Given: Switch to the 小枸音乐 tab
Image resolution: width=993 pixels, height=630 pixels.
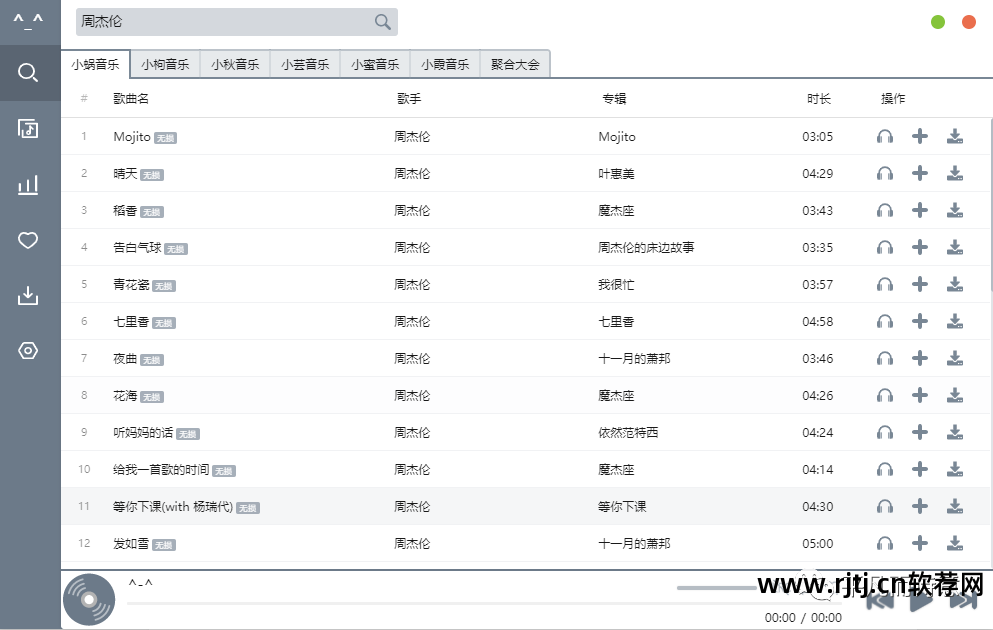Looking at the screenshot, I should pyautogui.click(x=165, y=64).
